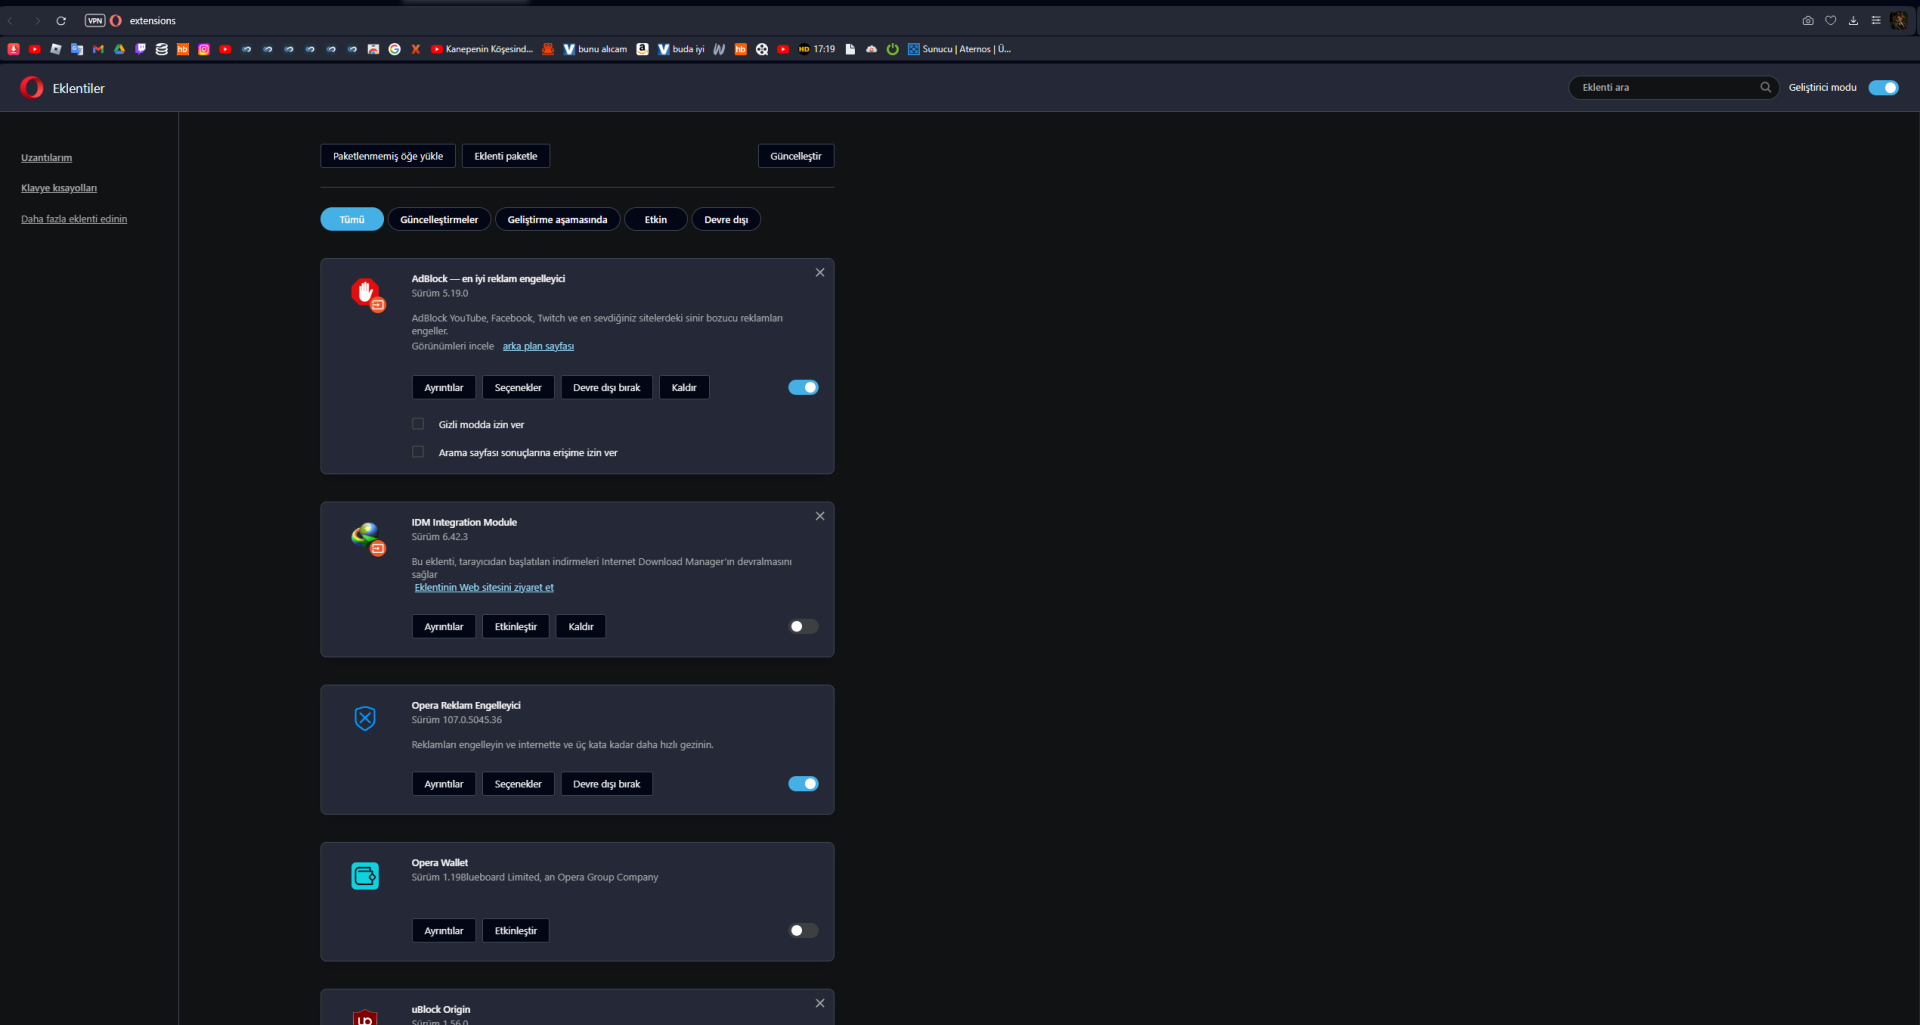Screen dimensions: 1920x1025
Task: Turn off the AdBlock extension switch
Action: point(803,388)
